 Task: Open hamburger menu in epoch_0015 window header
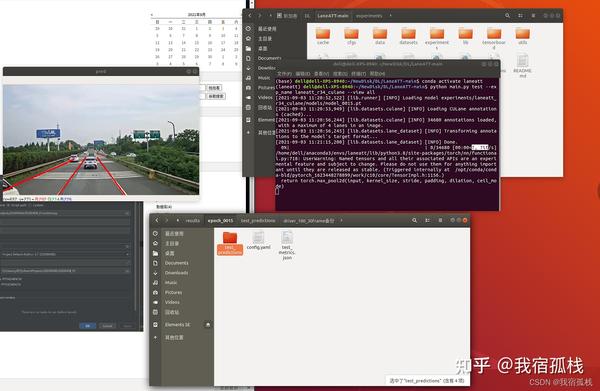click(x=440, y=220)
